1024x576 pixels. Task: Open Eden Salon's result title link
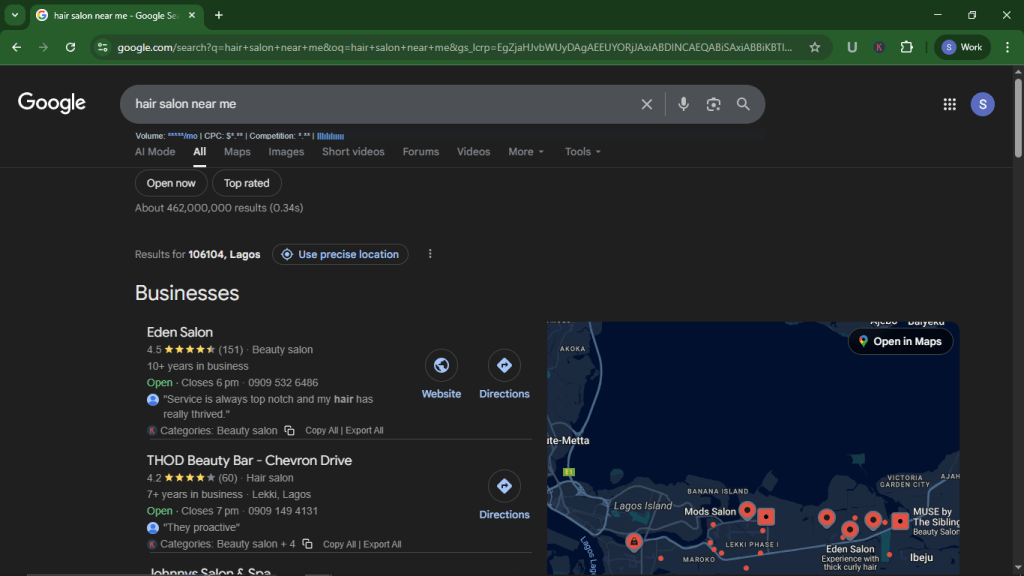pyautogui.click(x=178, y=331)
